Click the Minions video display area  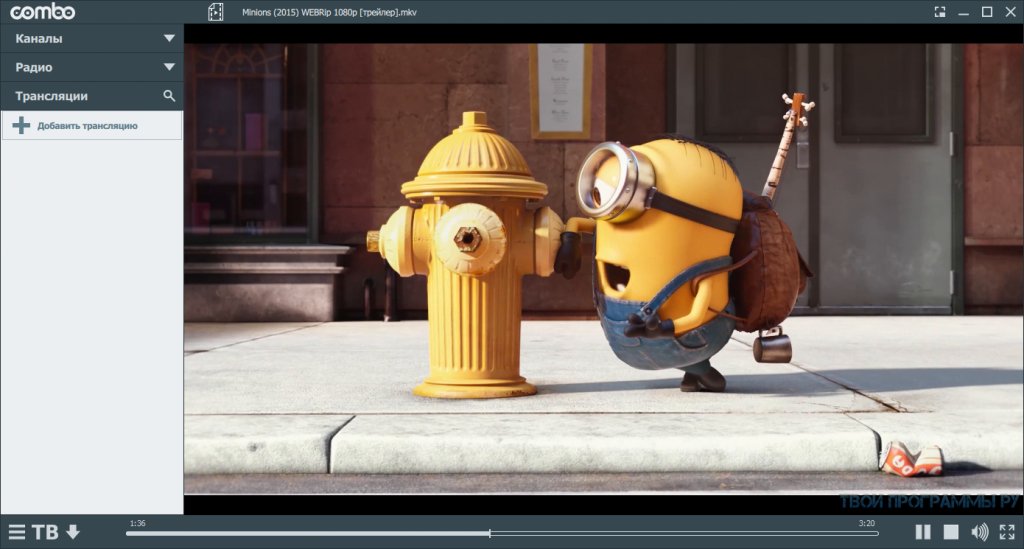[x=603, y=269]
